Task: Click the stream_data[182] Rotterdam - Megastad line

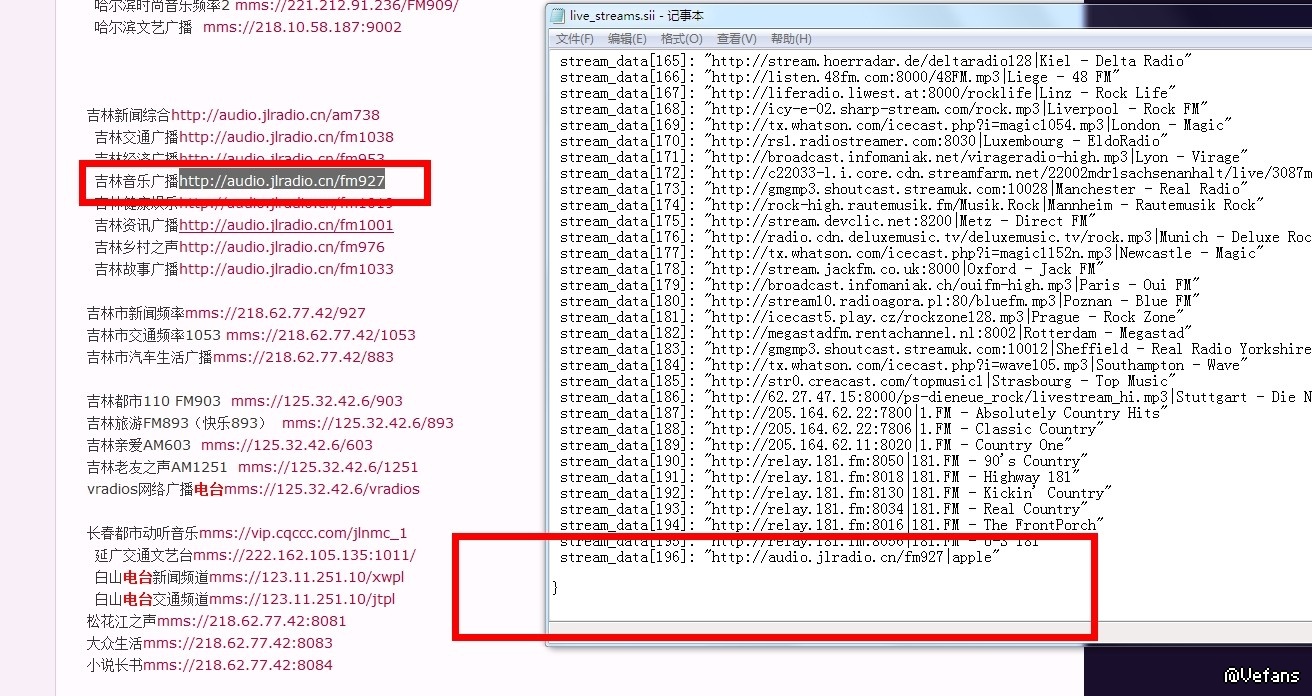Action: (876, 333)
